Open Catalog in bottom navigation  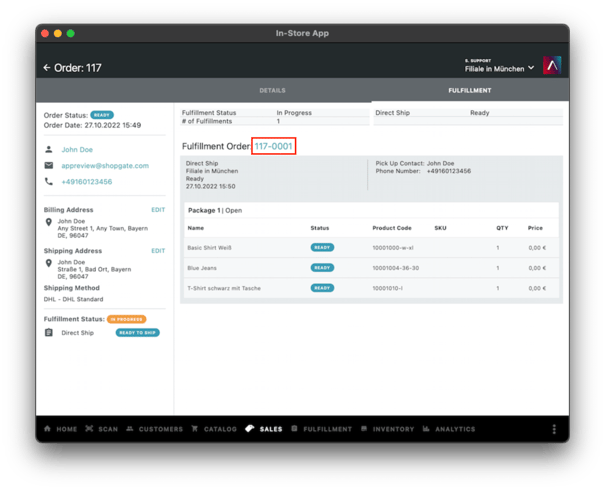pos(214,429)
